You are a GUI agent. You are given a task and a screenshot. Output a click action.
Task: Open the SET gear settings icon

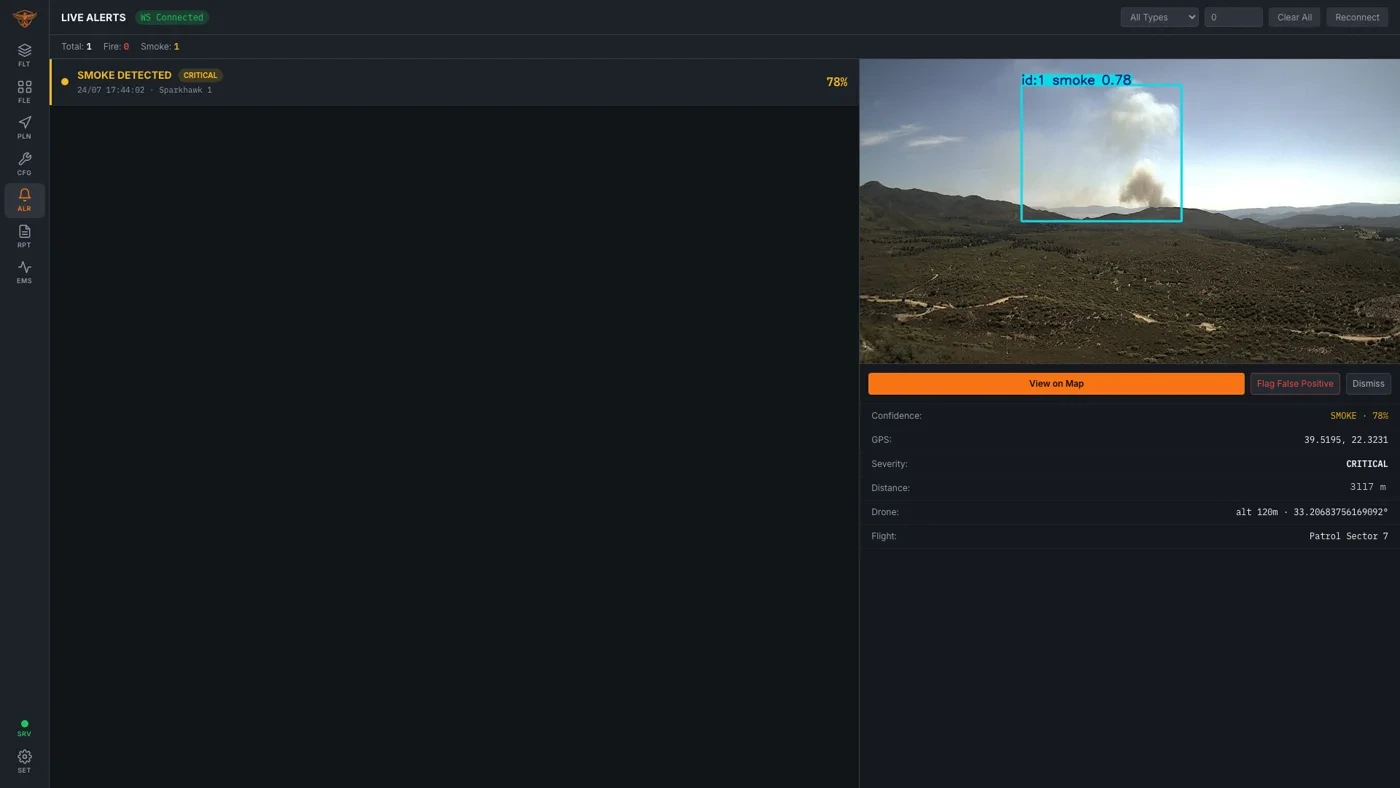coord(24,762)
